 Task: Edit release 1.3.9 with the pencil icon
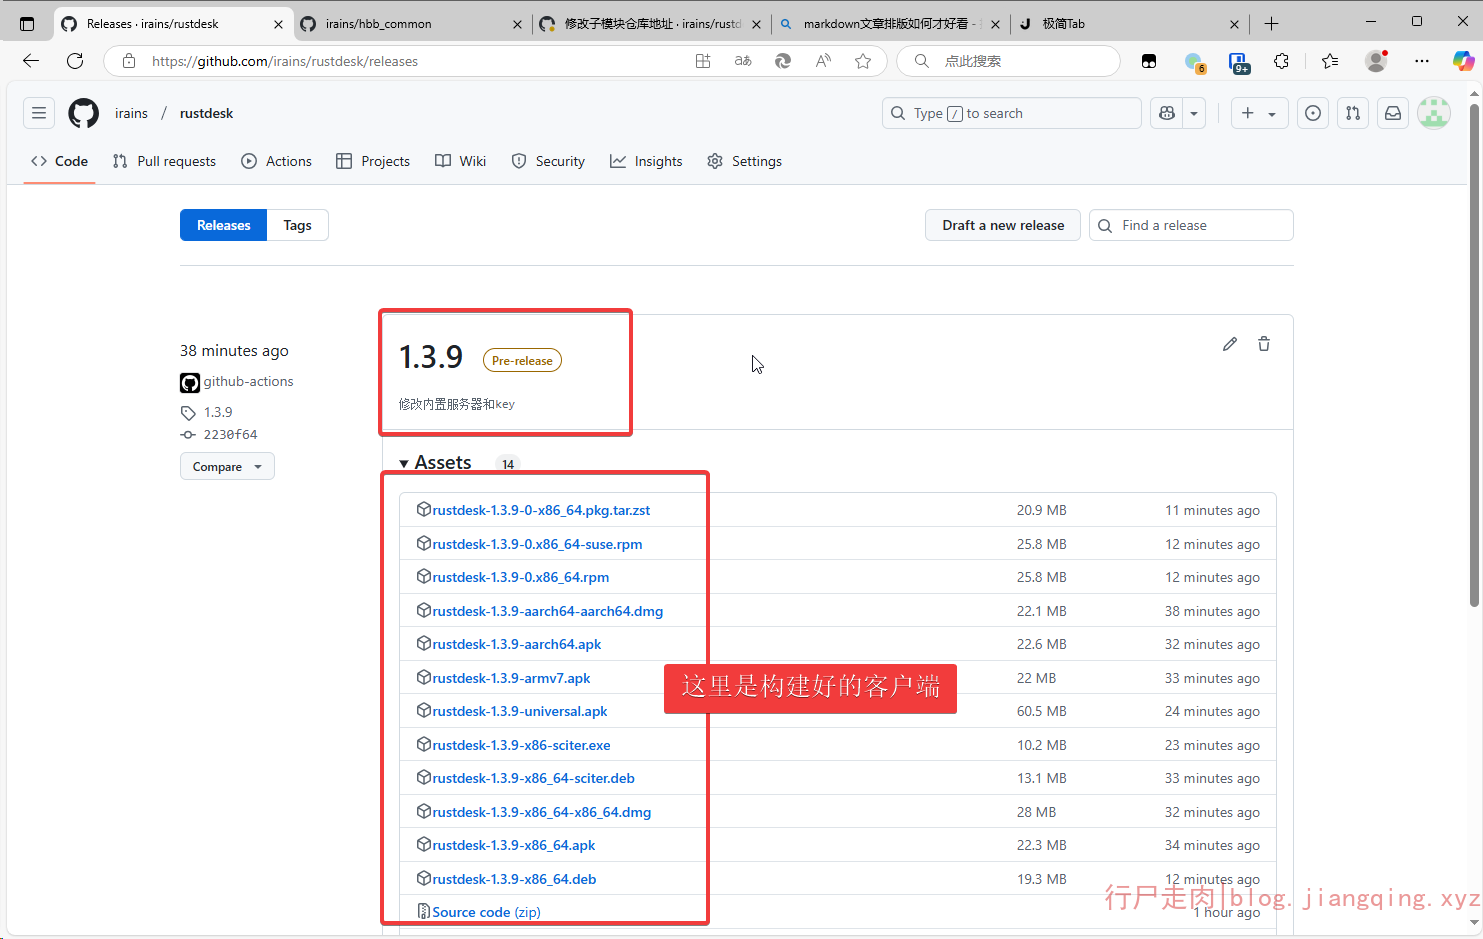1230,344
